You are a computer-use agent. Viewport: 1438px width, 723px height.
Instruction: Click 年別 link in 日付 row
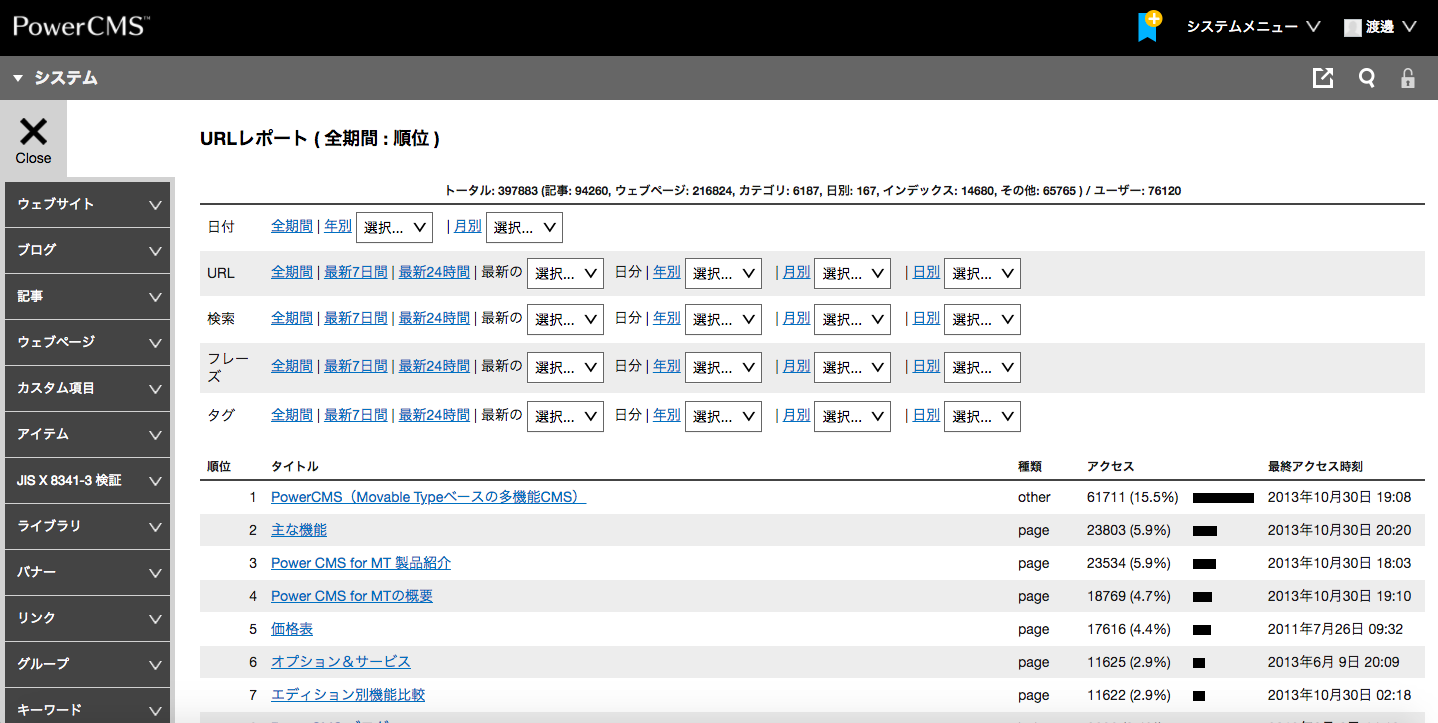[338, 226]
